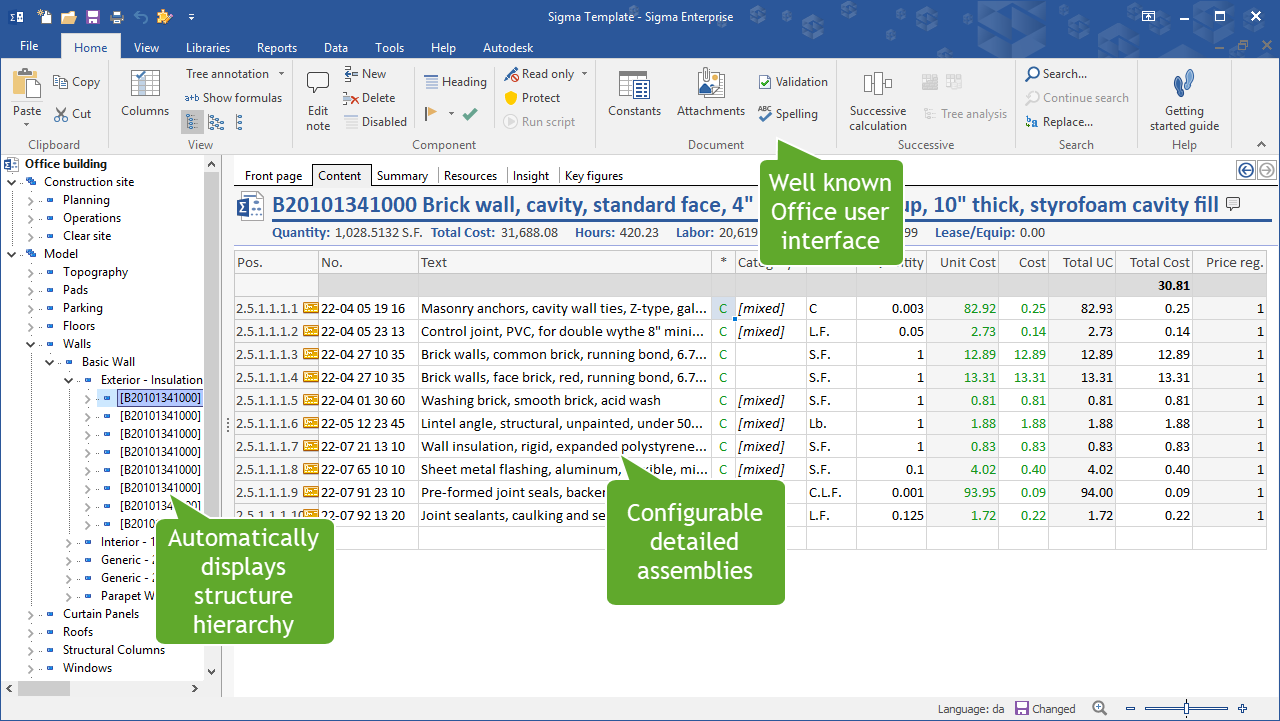This screenshot has width=1280, height=721.
Task: Toggle Show formulas
Action: [x=233, y=99]
